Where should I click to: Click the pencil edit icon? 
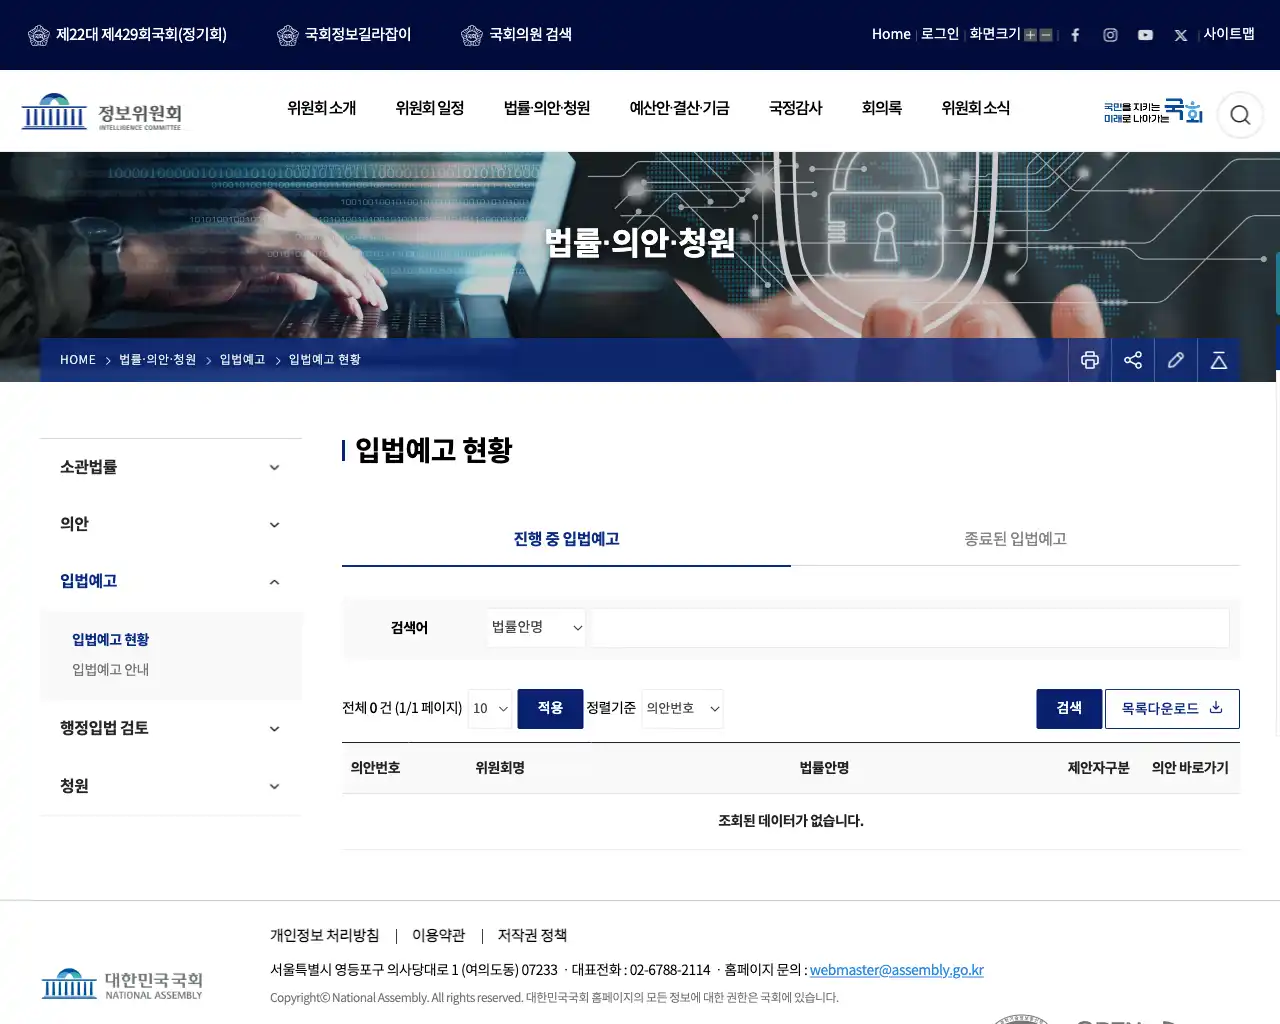1176,360
